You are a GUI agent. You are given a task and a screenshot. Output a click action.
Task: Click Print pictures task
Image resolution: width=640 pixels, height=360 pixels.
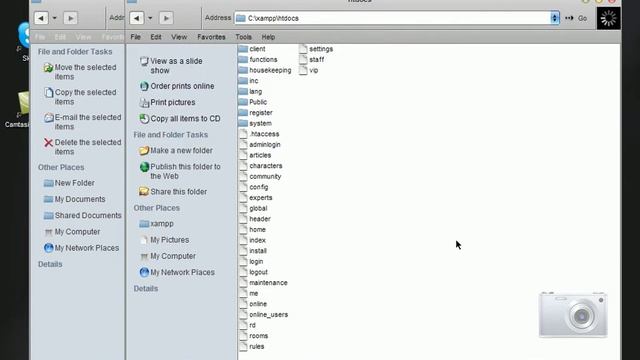167,102
